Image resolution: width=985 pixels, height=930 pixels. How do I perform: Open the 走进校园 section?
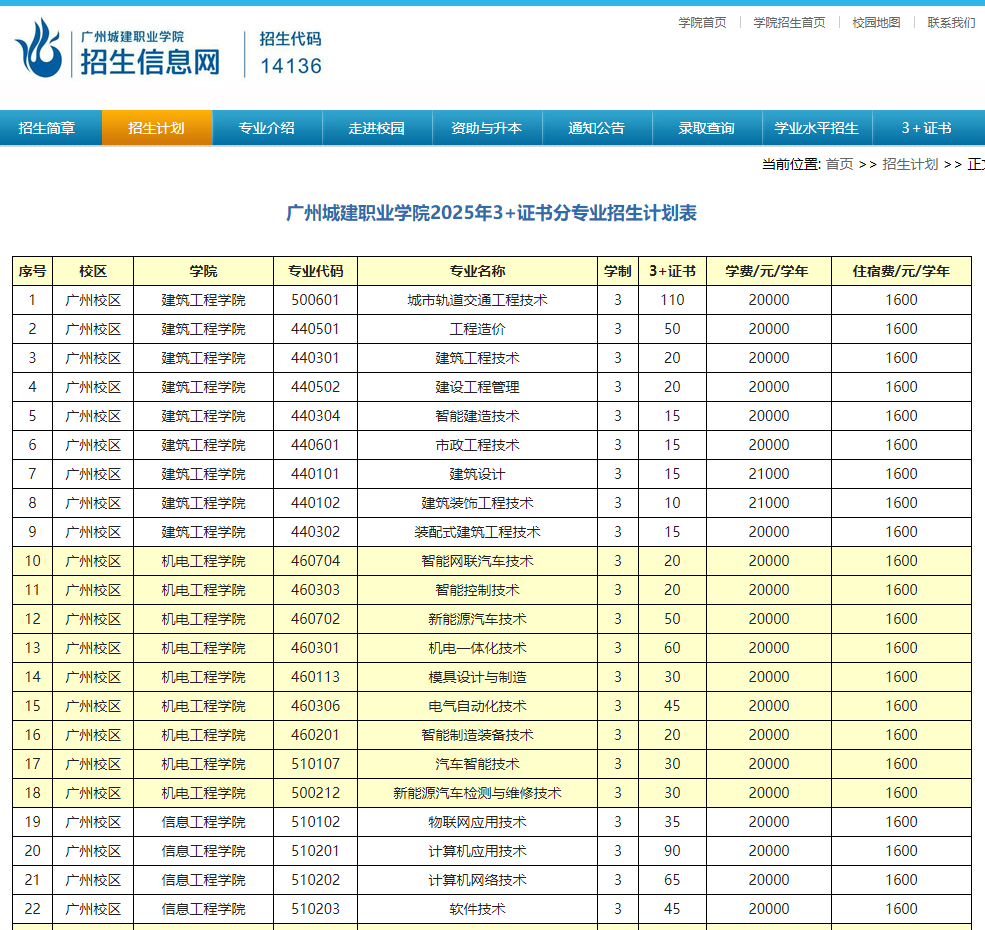(x=377, y=128)
